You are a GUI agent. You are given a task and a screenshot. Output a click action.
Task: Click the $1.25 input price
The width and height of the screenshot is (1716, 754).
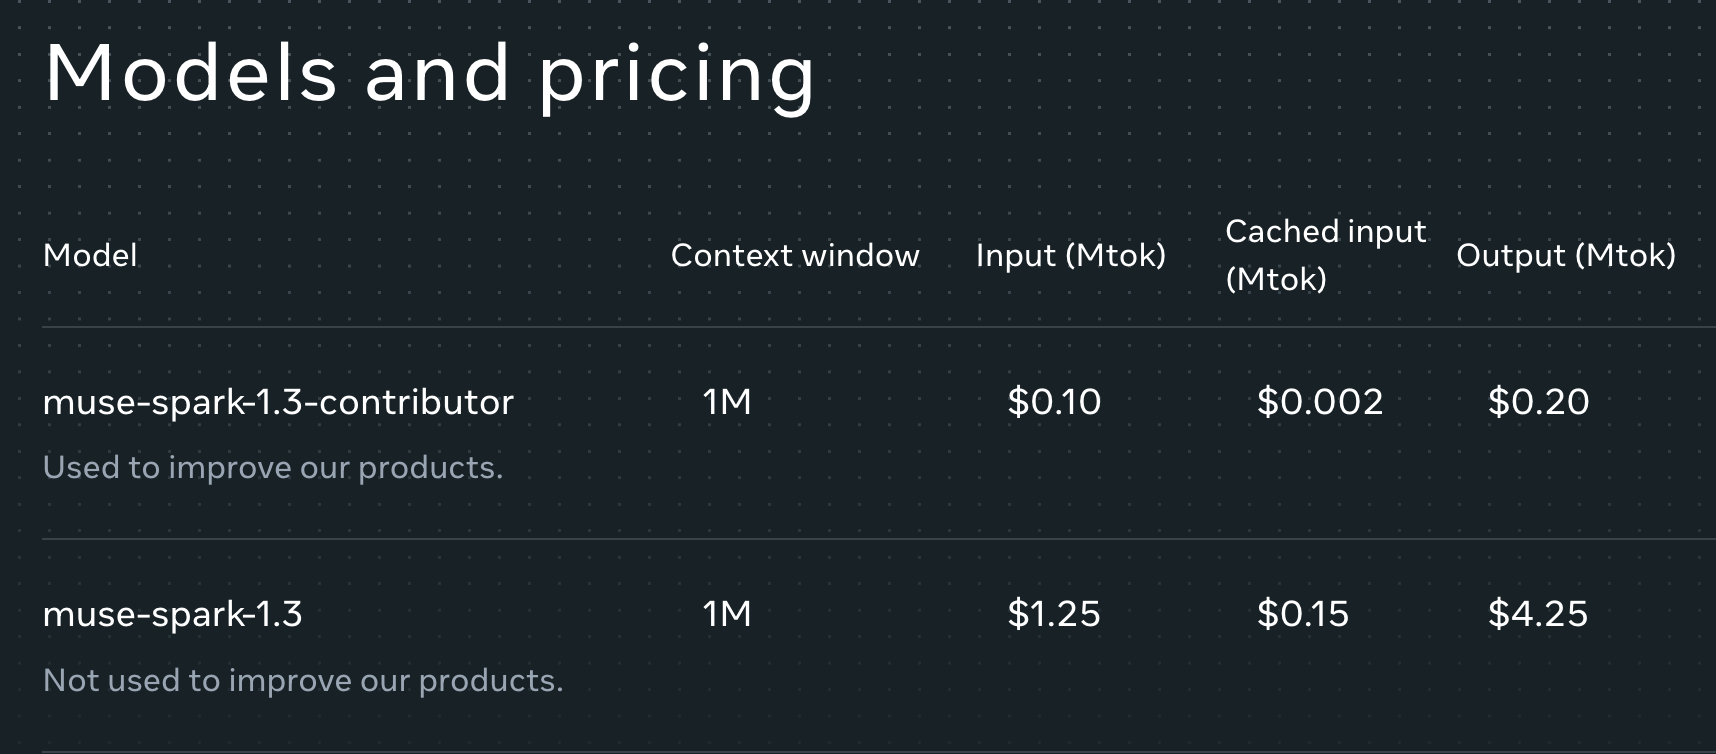[1054, 614]
